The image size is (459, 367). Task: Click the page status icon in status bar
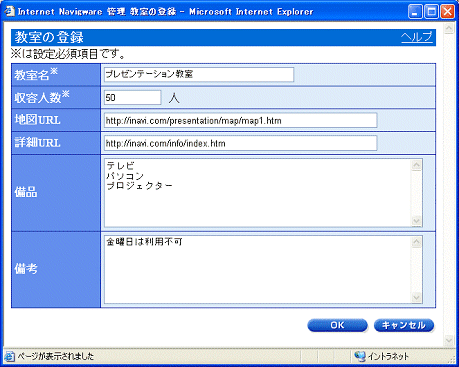pyautogui.click(x=10, y=356)
